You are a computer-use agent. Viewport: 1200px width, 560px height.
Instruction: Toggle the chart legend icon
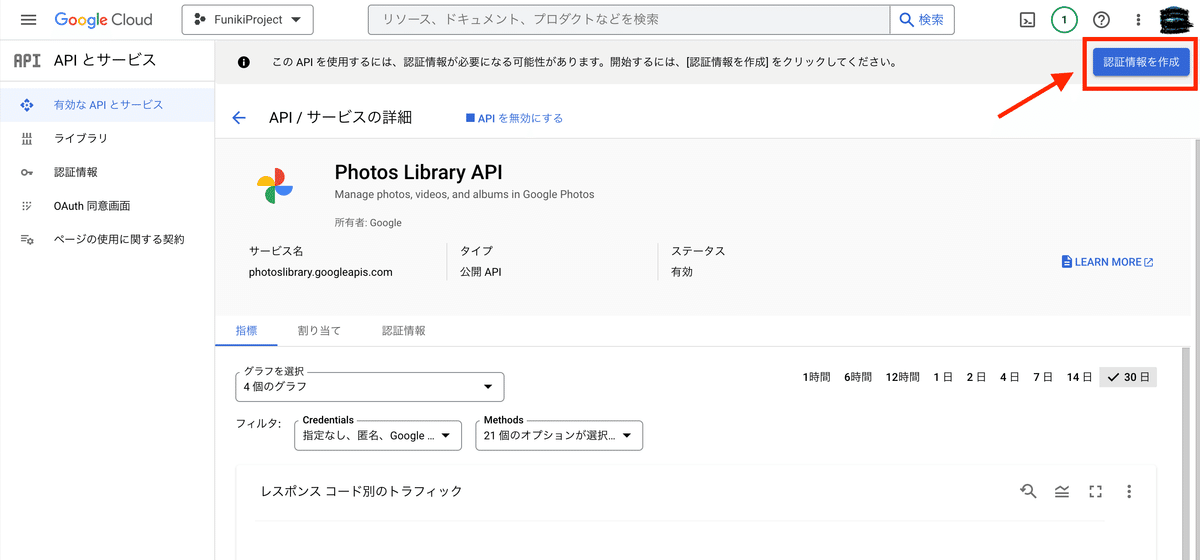click(x=1062, y=491)
